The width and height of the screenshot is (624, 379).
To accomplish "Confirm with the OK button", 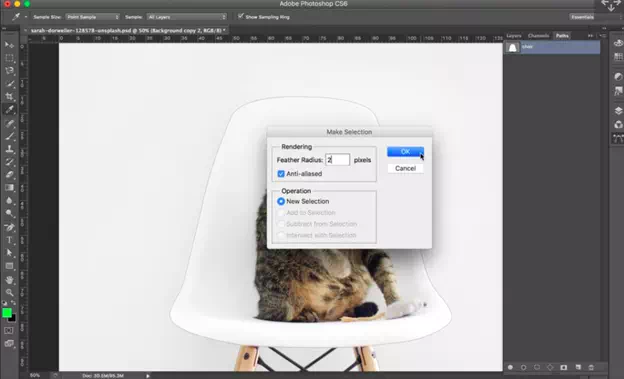I will pos(406,152).
